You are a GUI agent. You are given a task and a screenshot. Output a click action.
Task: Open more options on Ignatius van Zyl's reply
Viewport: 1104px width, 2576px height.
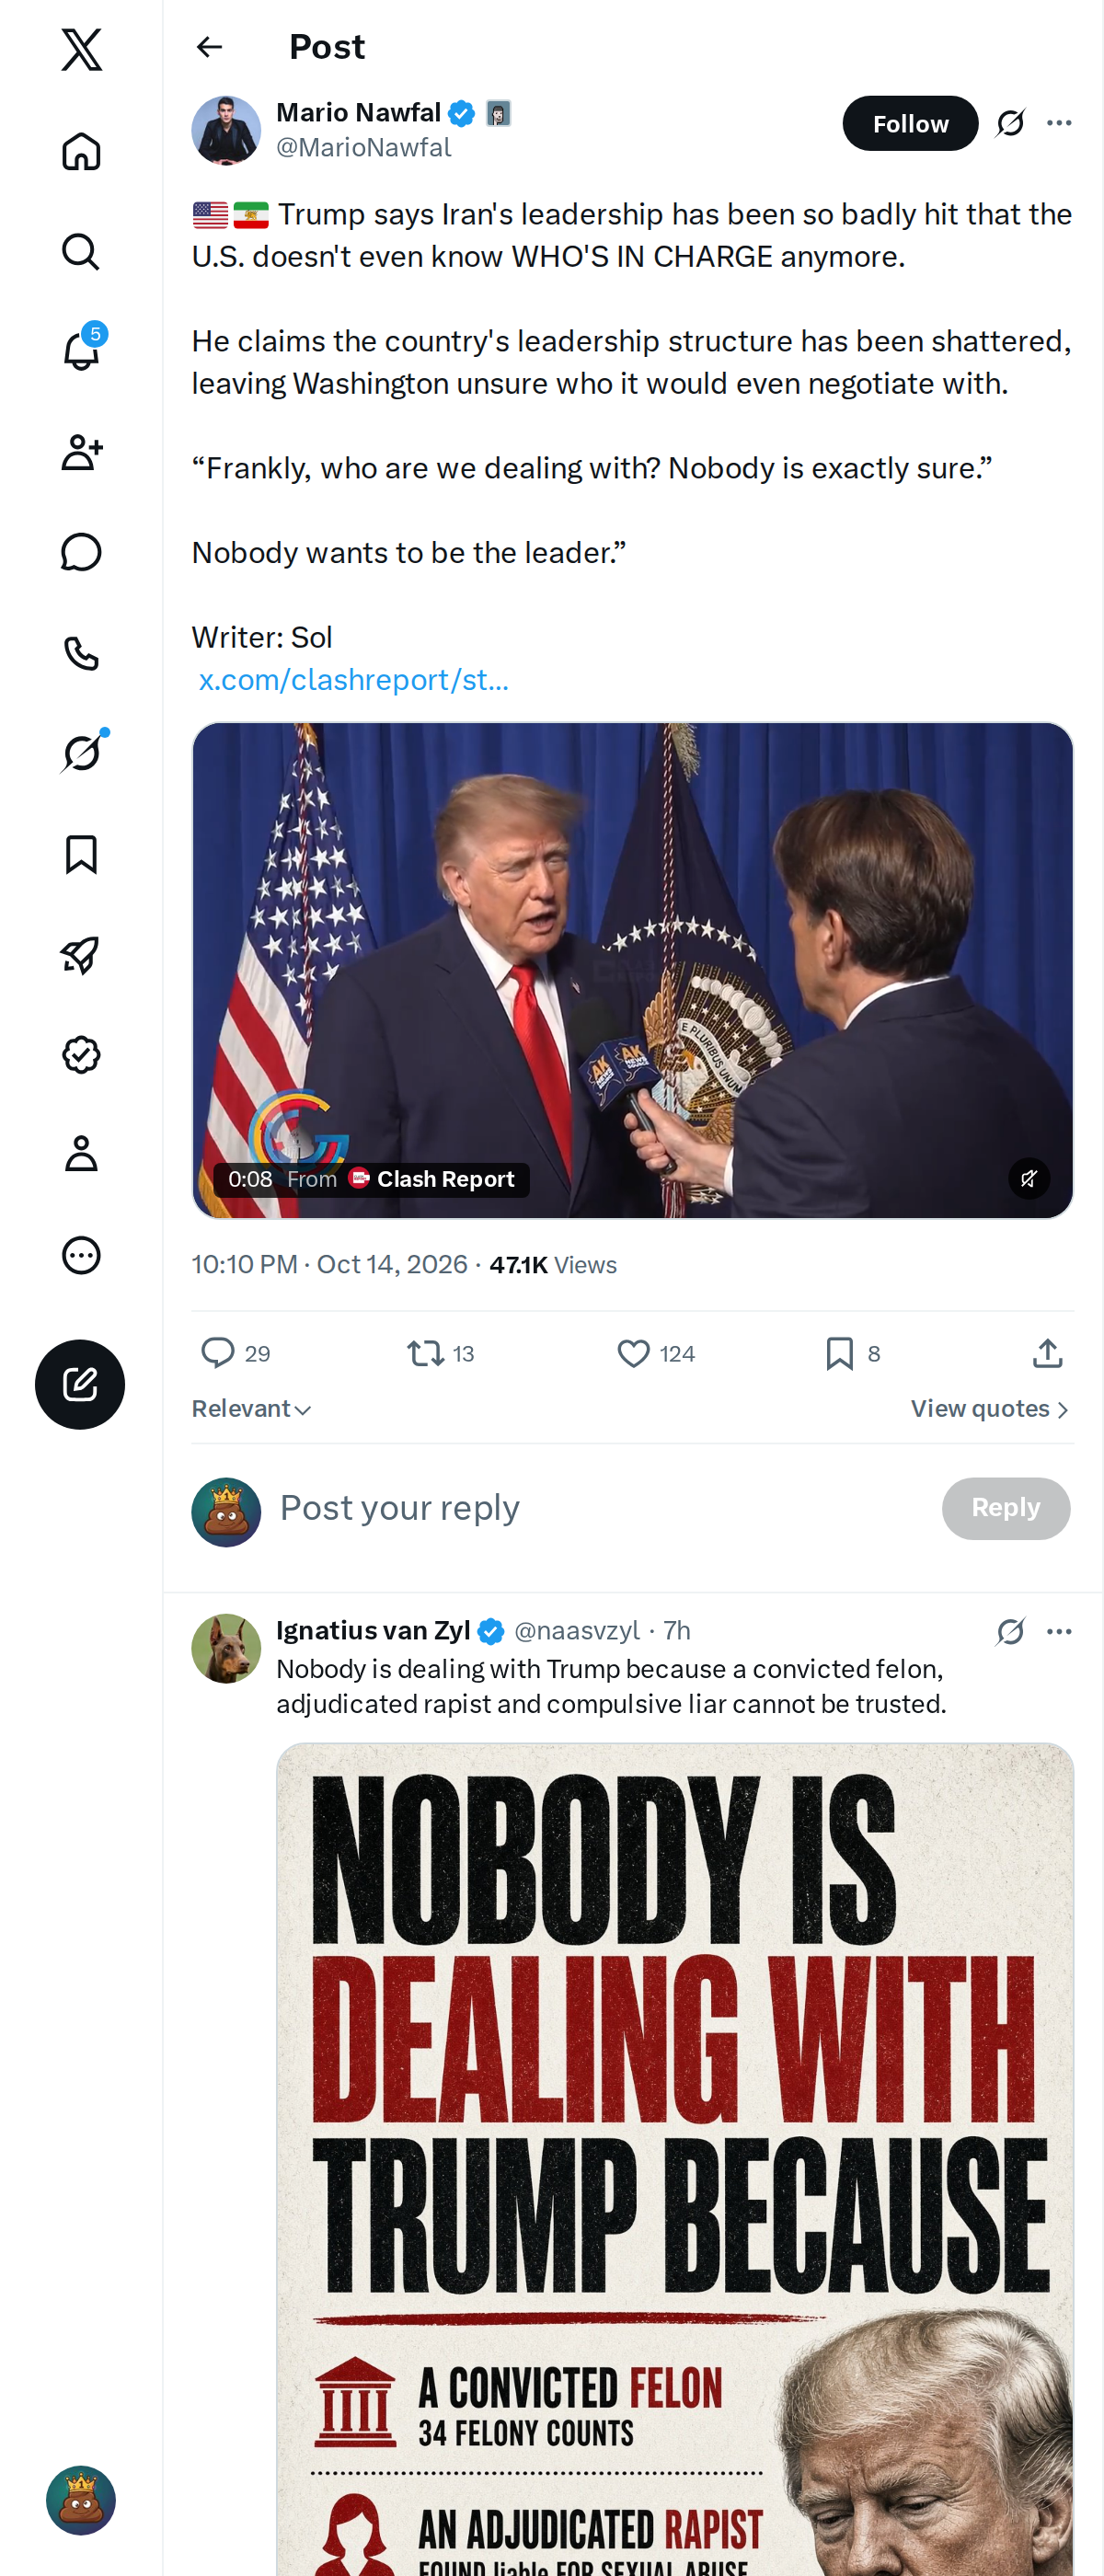(1059, 1631)
